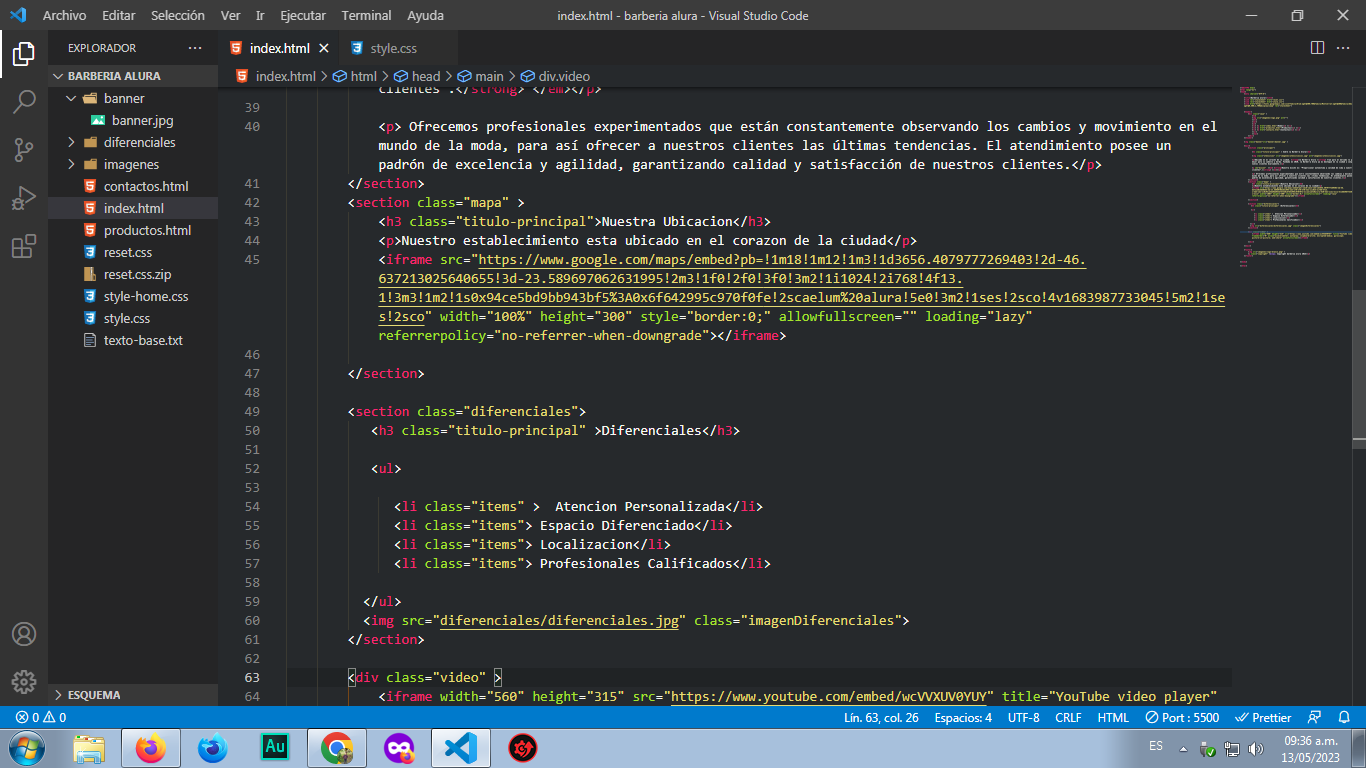1366x768 pixels.
Task: Open the Terminal menu
Action: pyautogui.click(x=366, y=15)
